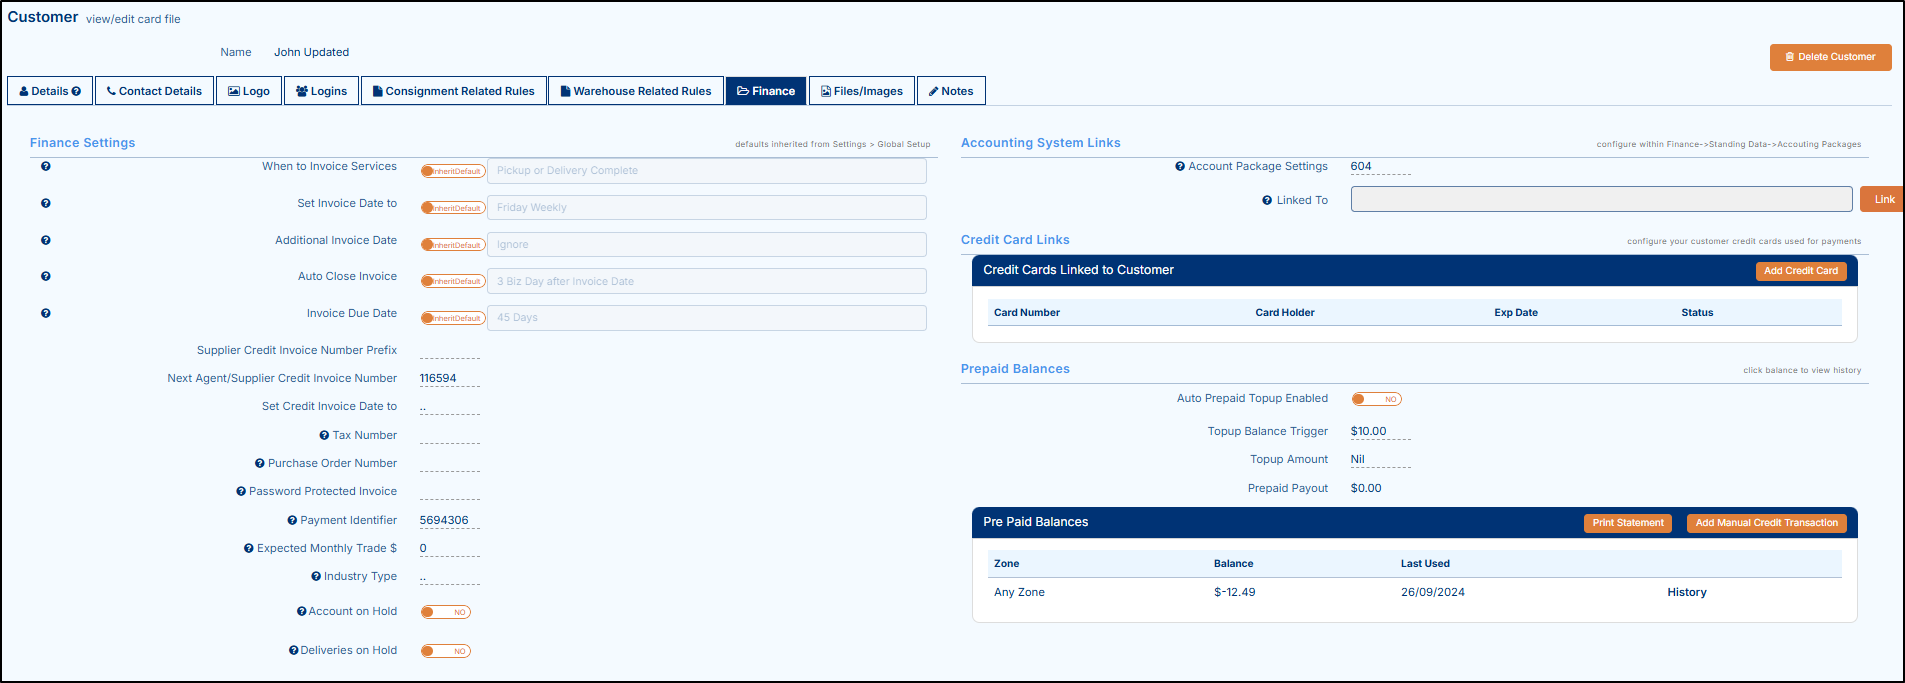Open Set Credit Invoice Date to dropdown
Screen dimensions: 1905x683
[x=449, y=408]
